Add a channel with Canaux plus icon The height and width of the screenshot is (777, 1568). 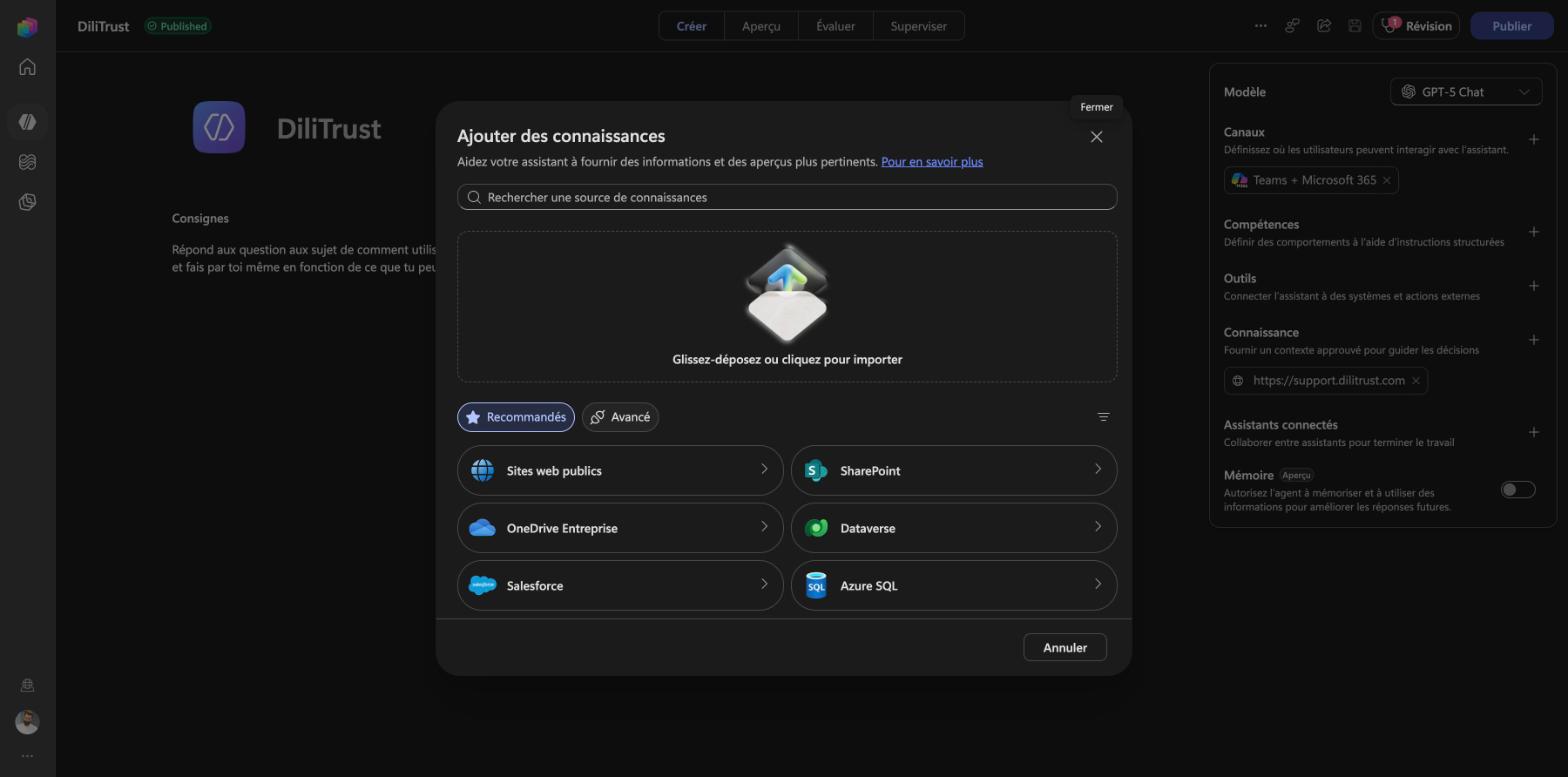tap(1533, 140)
